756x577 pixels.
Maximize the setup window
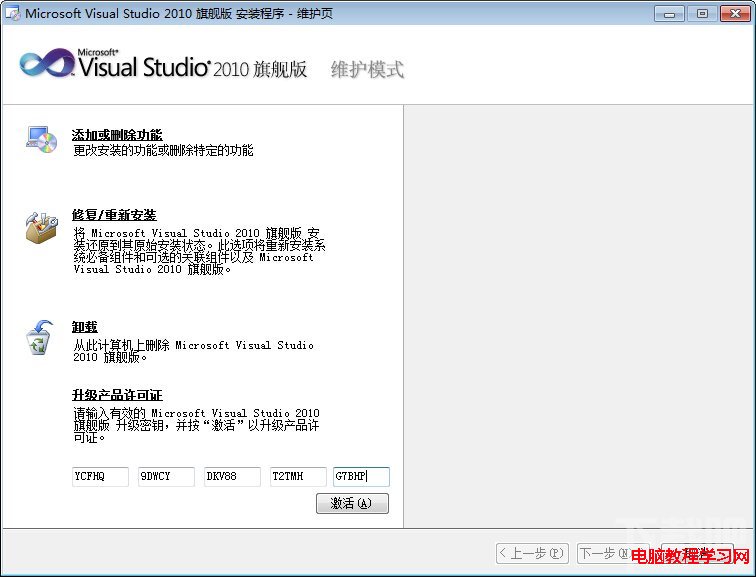[x=702, y=13]
